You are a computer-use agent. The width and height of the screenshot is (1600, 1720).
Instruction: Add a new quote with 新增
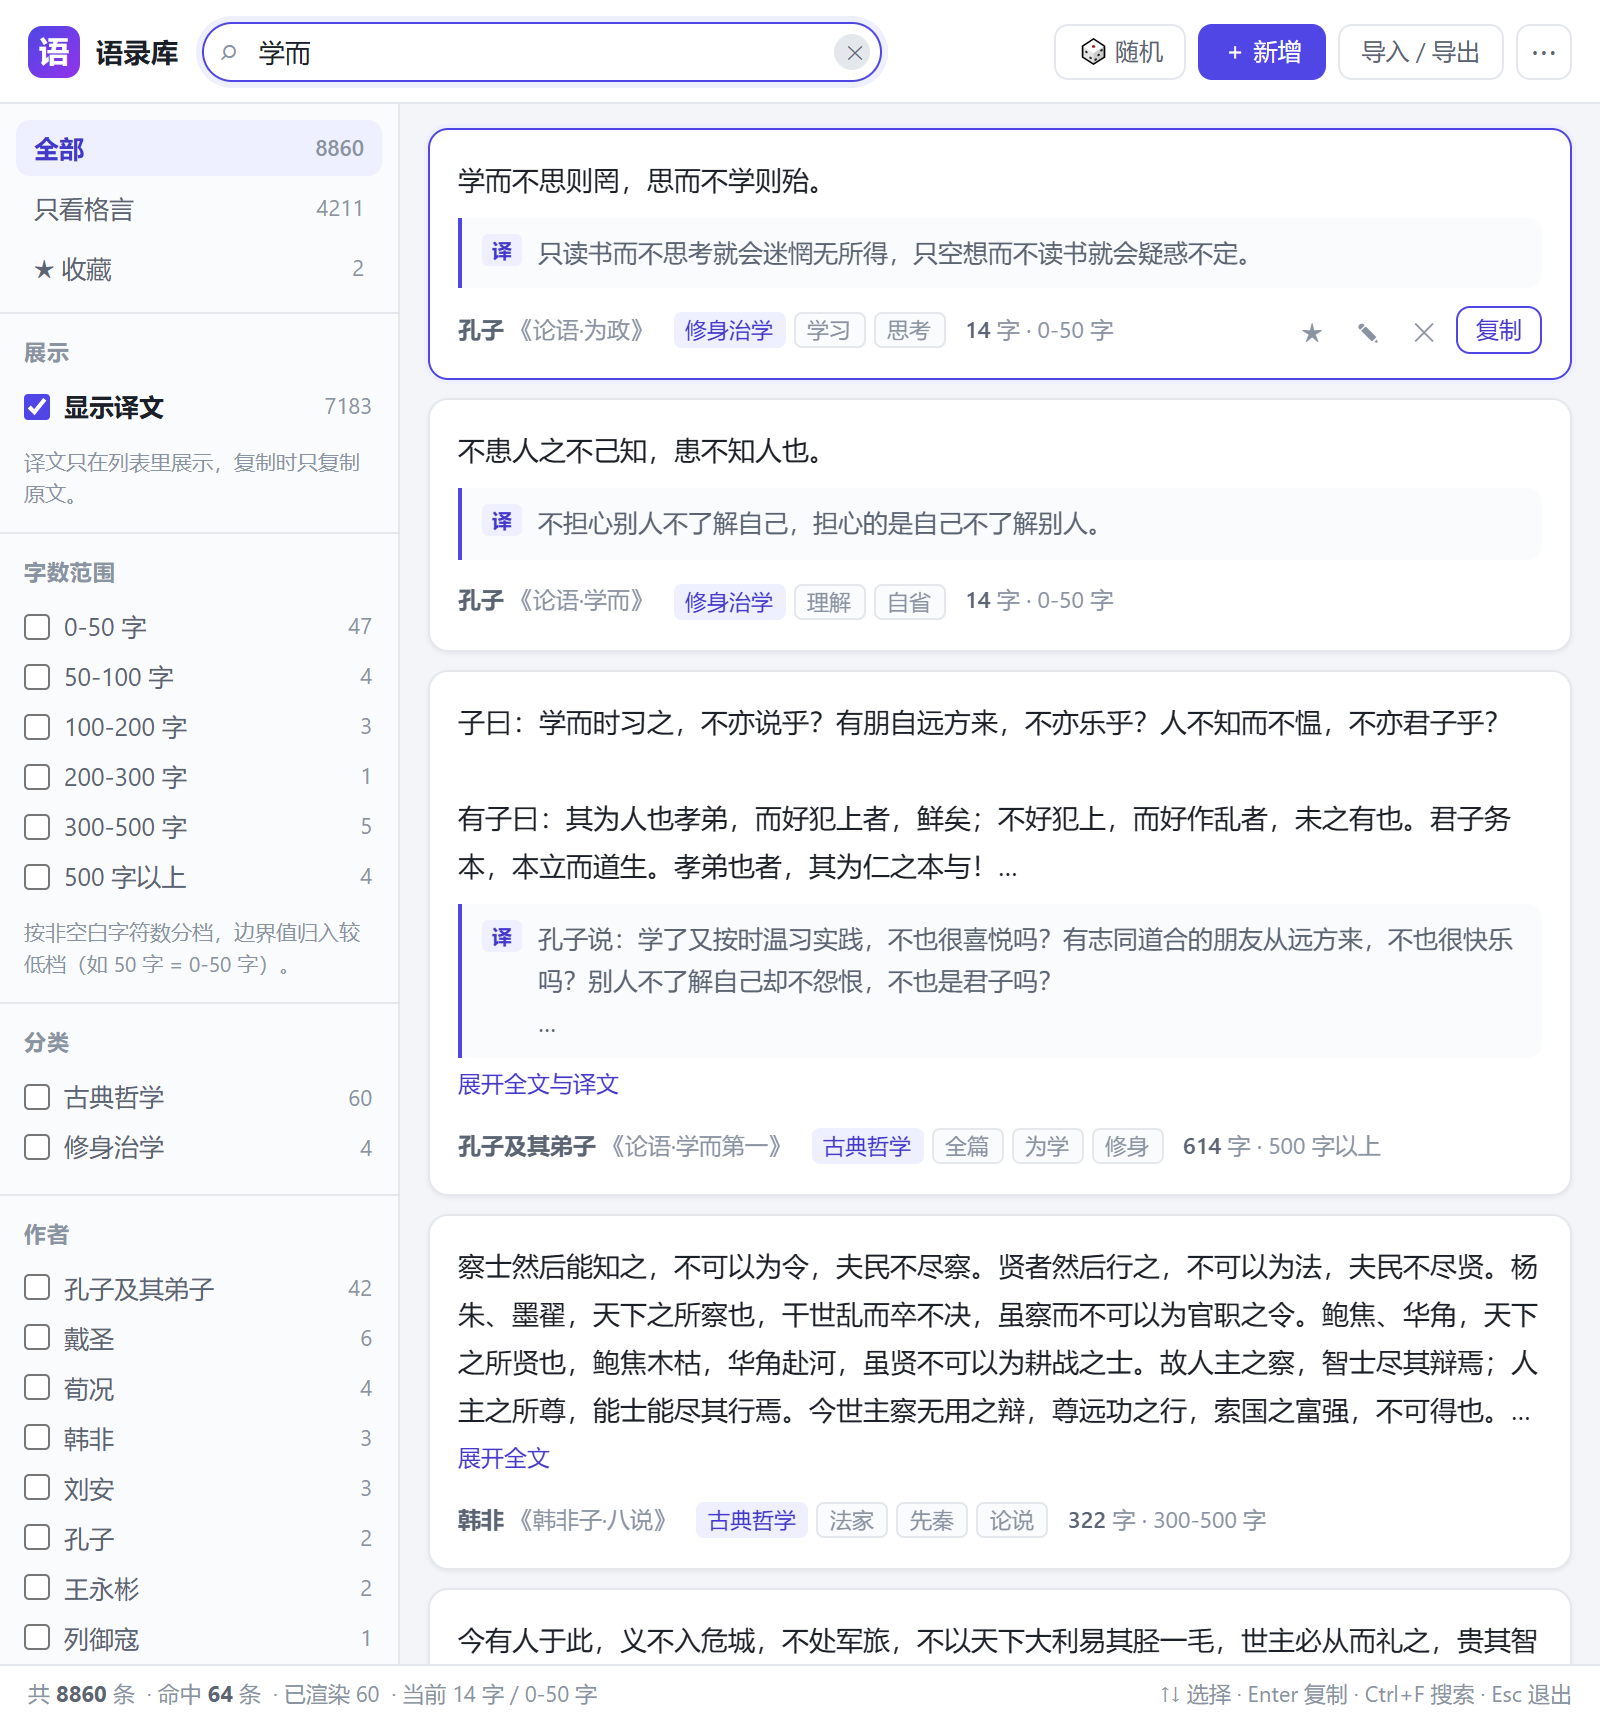pyautogui.click(x=1262, y=52)
